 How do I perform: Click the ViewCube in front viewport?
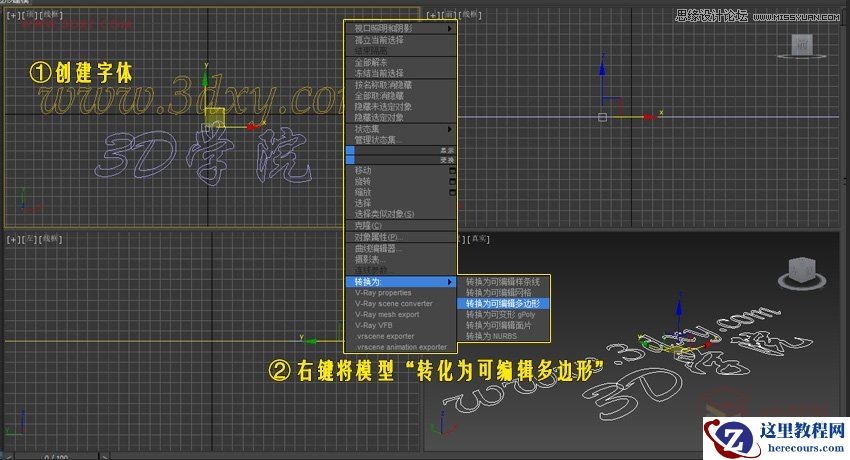pyautogui.click(x=802, y=46)
